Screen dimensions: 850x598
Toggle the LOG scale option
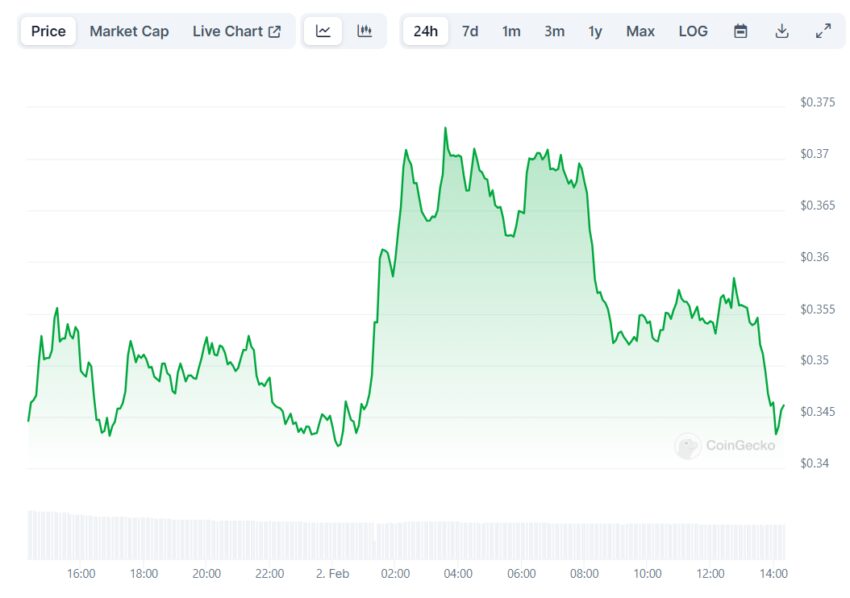tap(693, 31)
